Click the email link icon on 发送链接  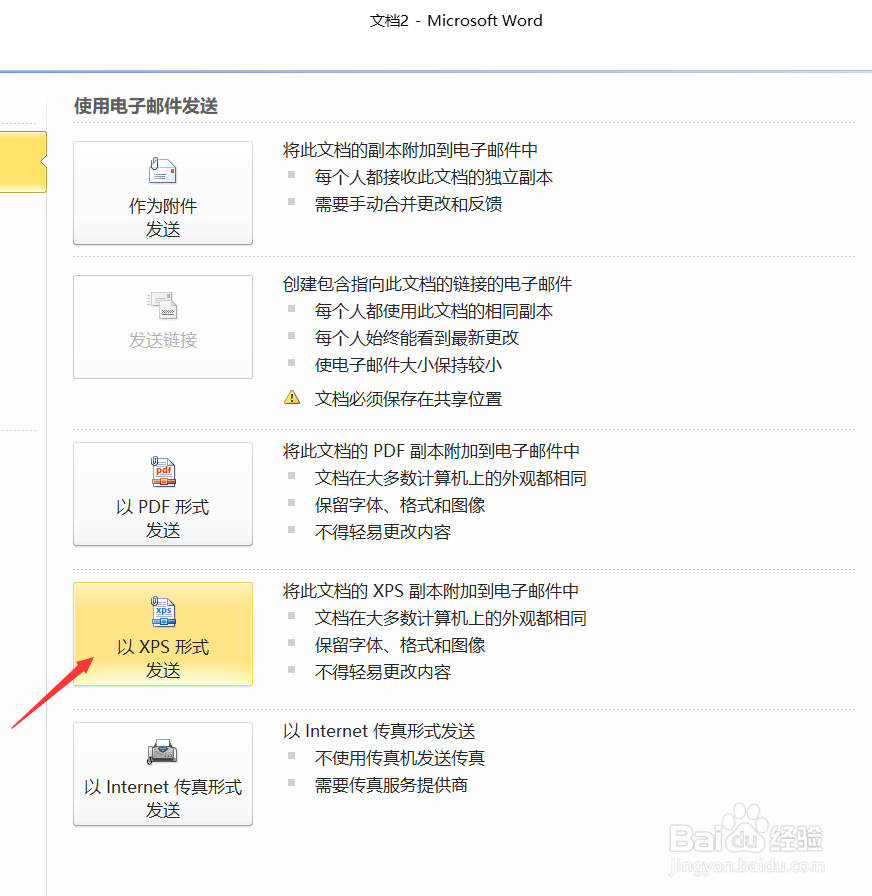pyautogui.click(x=162, y=305)
